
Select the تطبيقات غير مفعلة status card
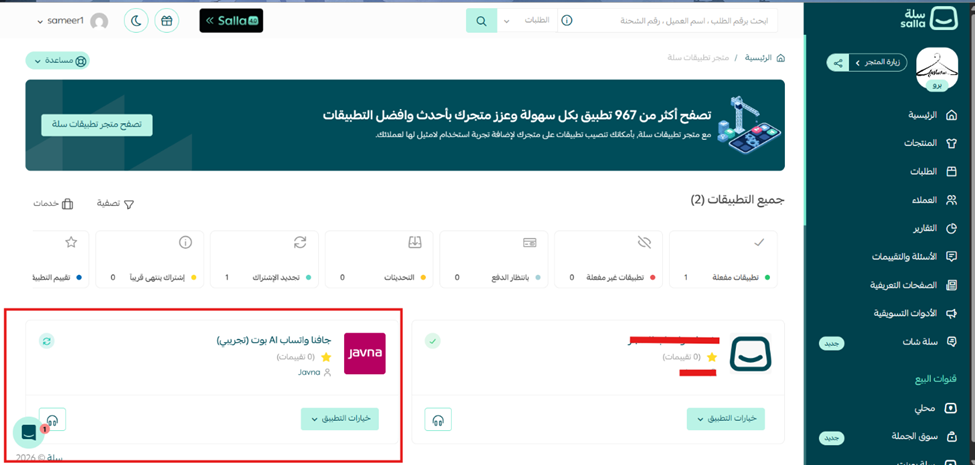tap(608, 259)
